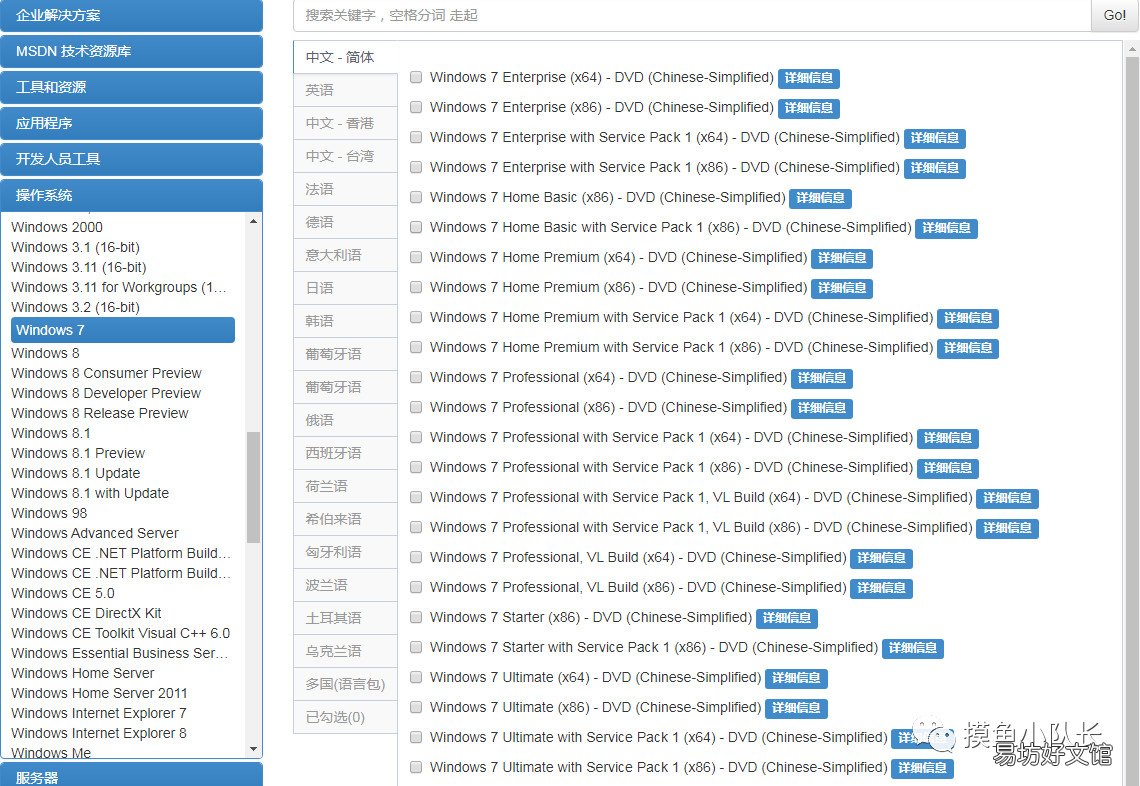Tick Windows 7 Home Basic (x86) checkbox
This screenshot has height=786, width=1140.
coord(416,197)
